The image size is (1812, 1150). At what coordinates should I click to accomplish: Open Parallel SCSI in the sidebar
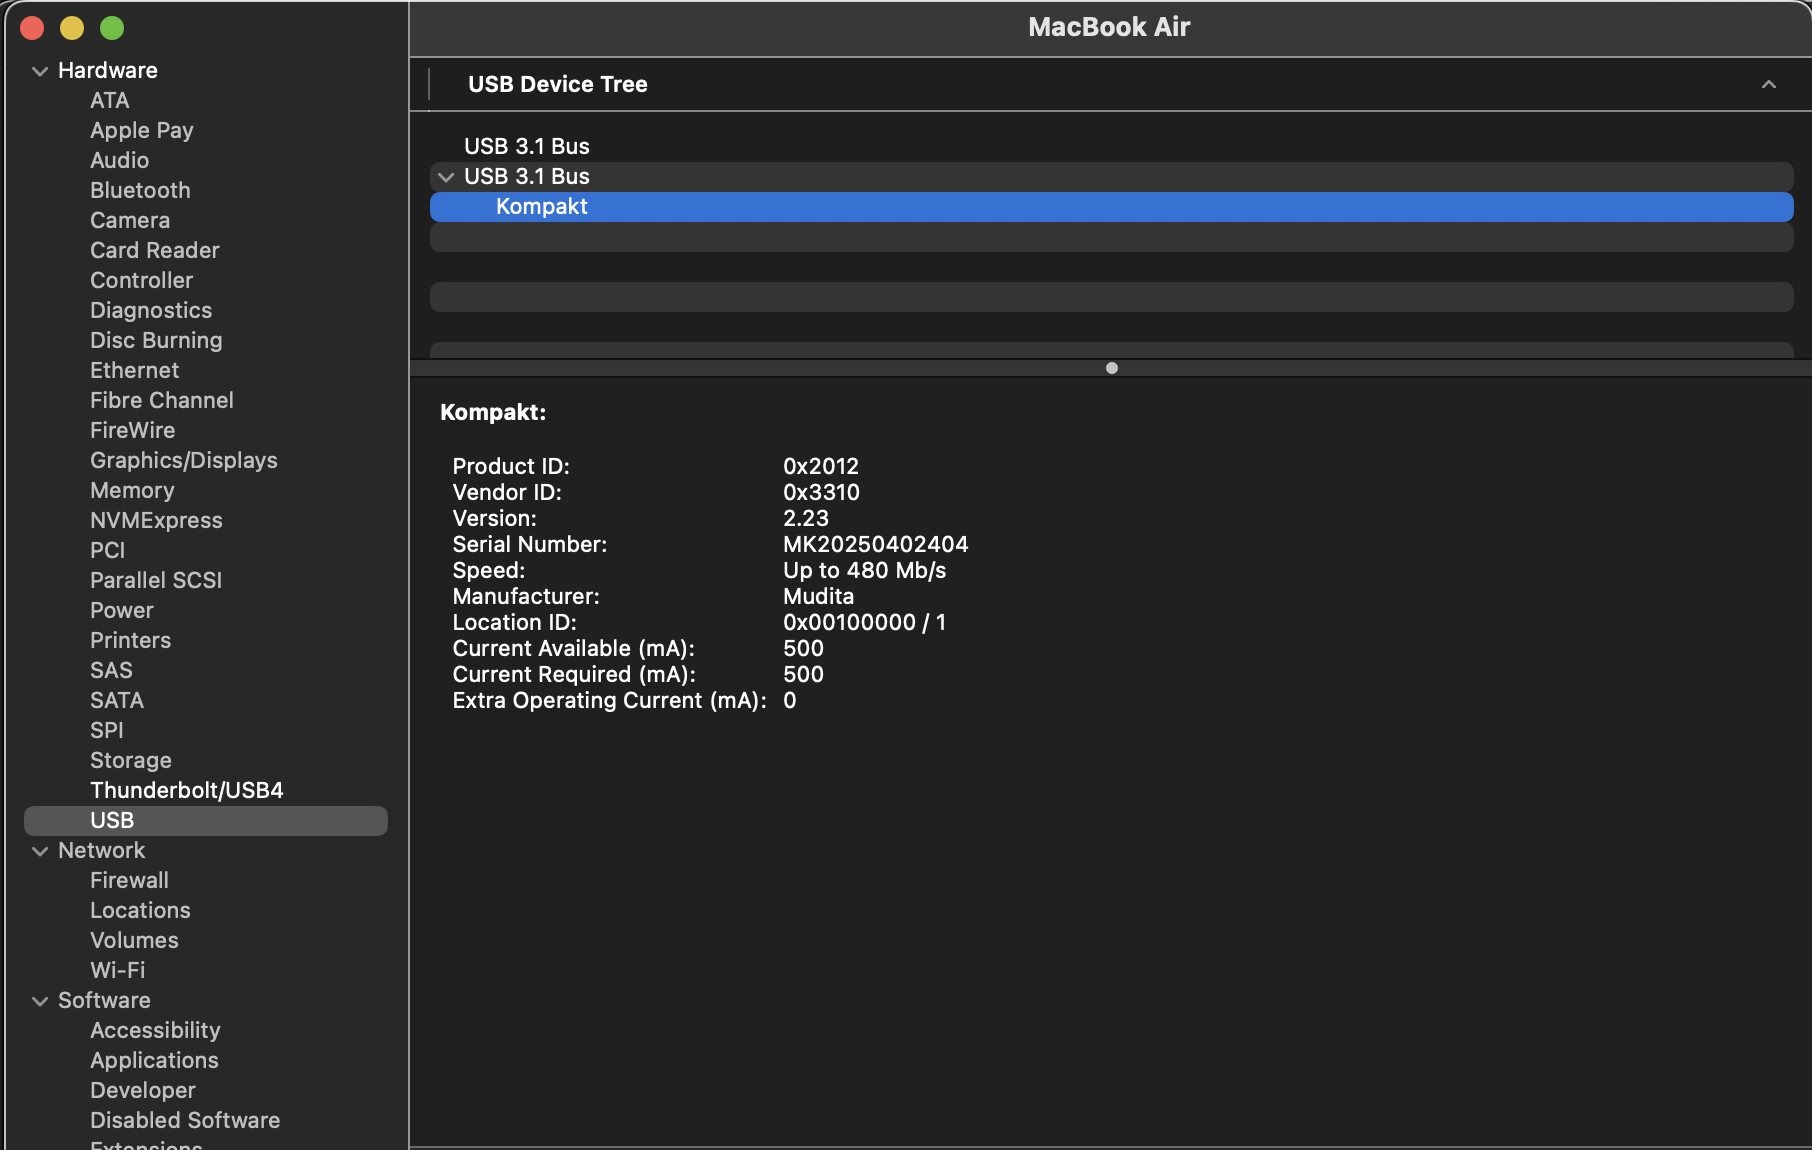[156, 580]
